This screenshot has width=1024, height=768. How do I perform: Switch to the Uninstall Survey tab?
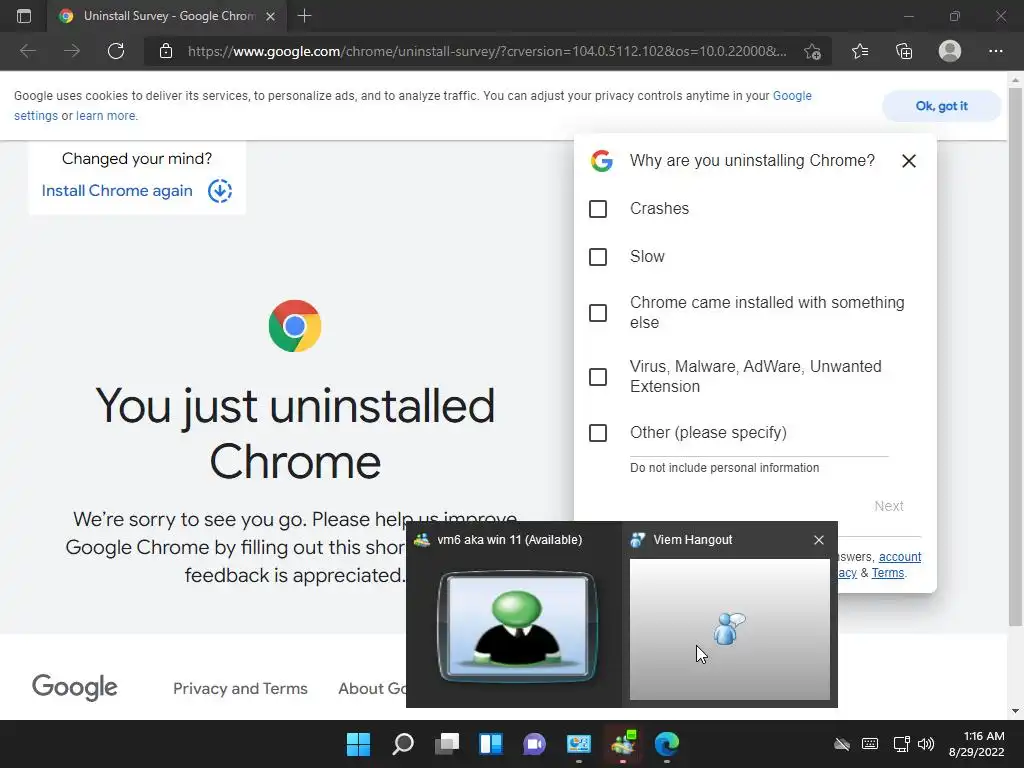point(167,16)
